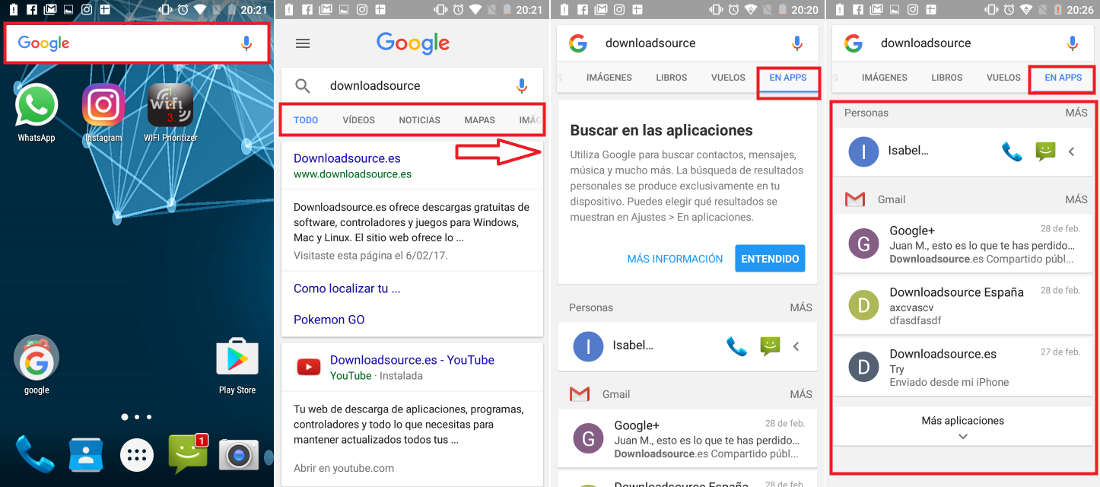Tap MÁS beside Gmail below ENTENDIDO card

click(801, 394)
